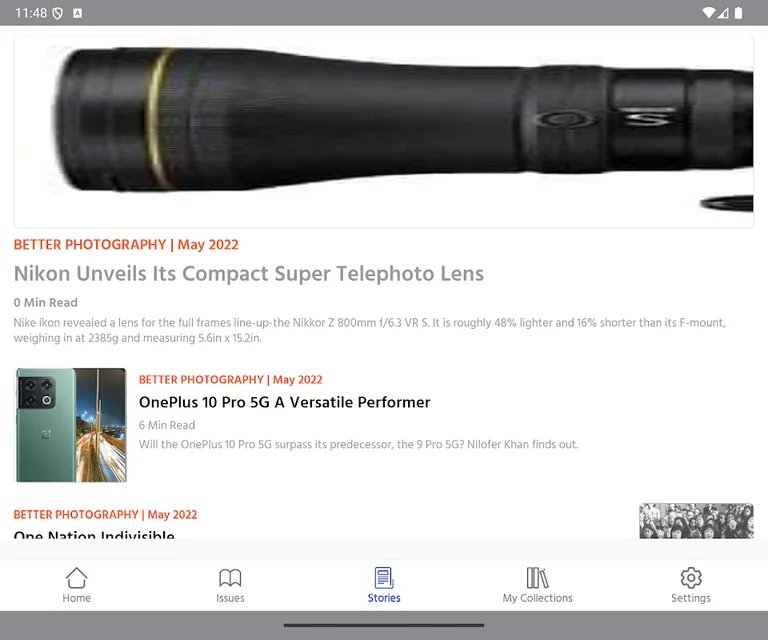Tap the shield icon in status bar

tap(58, 13)
